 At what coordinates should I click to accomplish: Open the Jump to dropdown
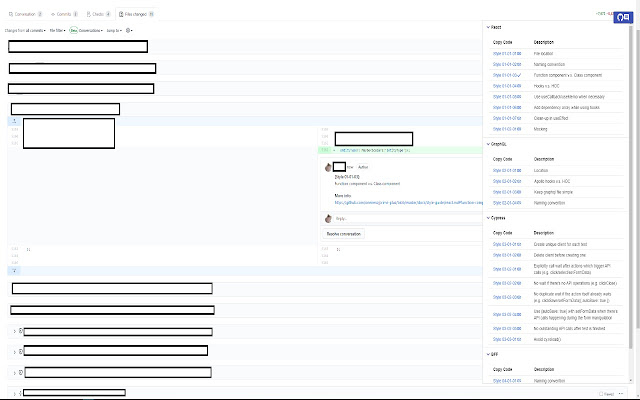tap(114, 31)
